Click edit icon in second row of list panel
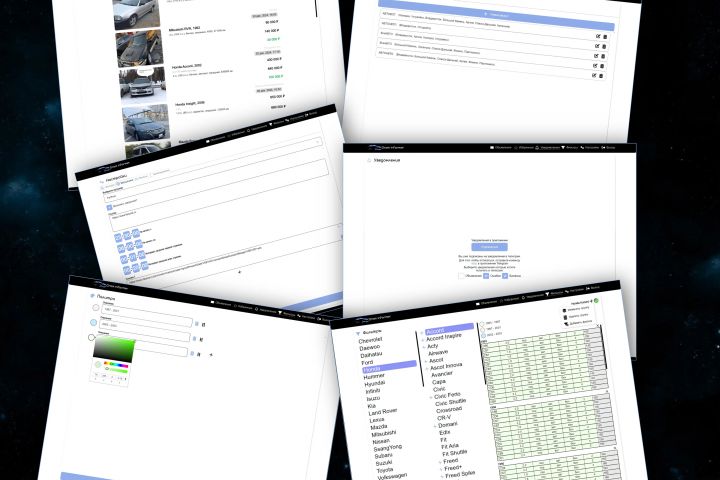 tap(597, 46)
